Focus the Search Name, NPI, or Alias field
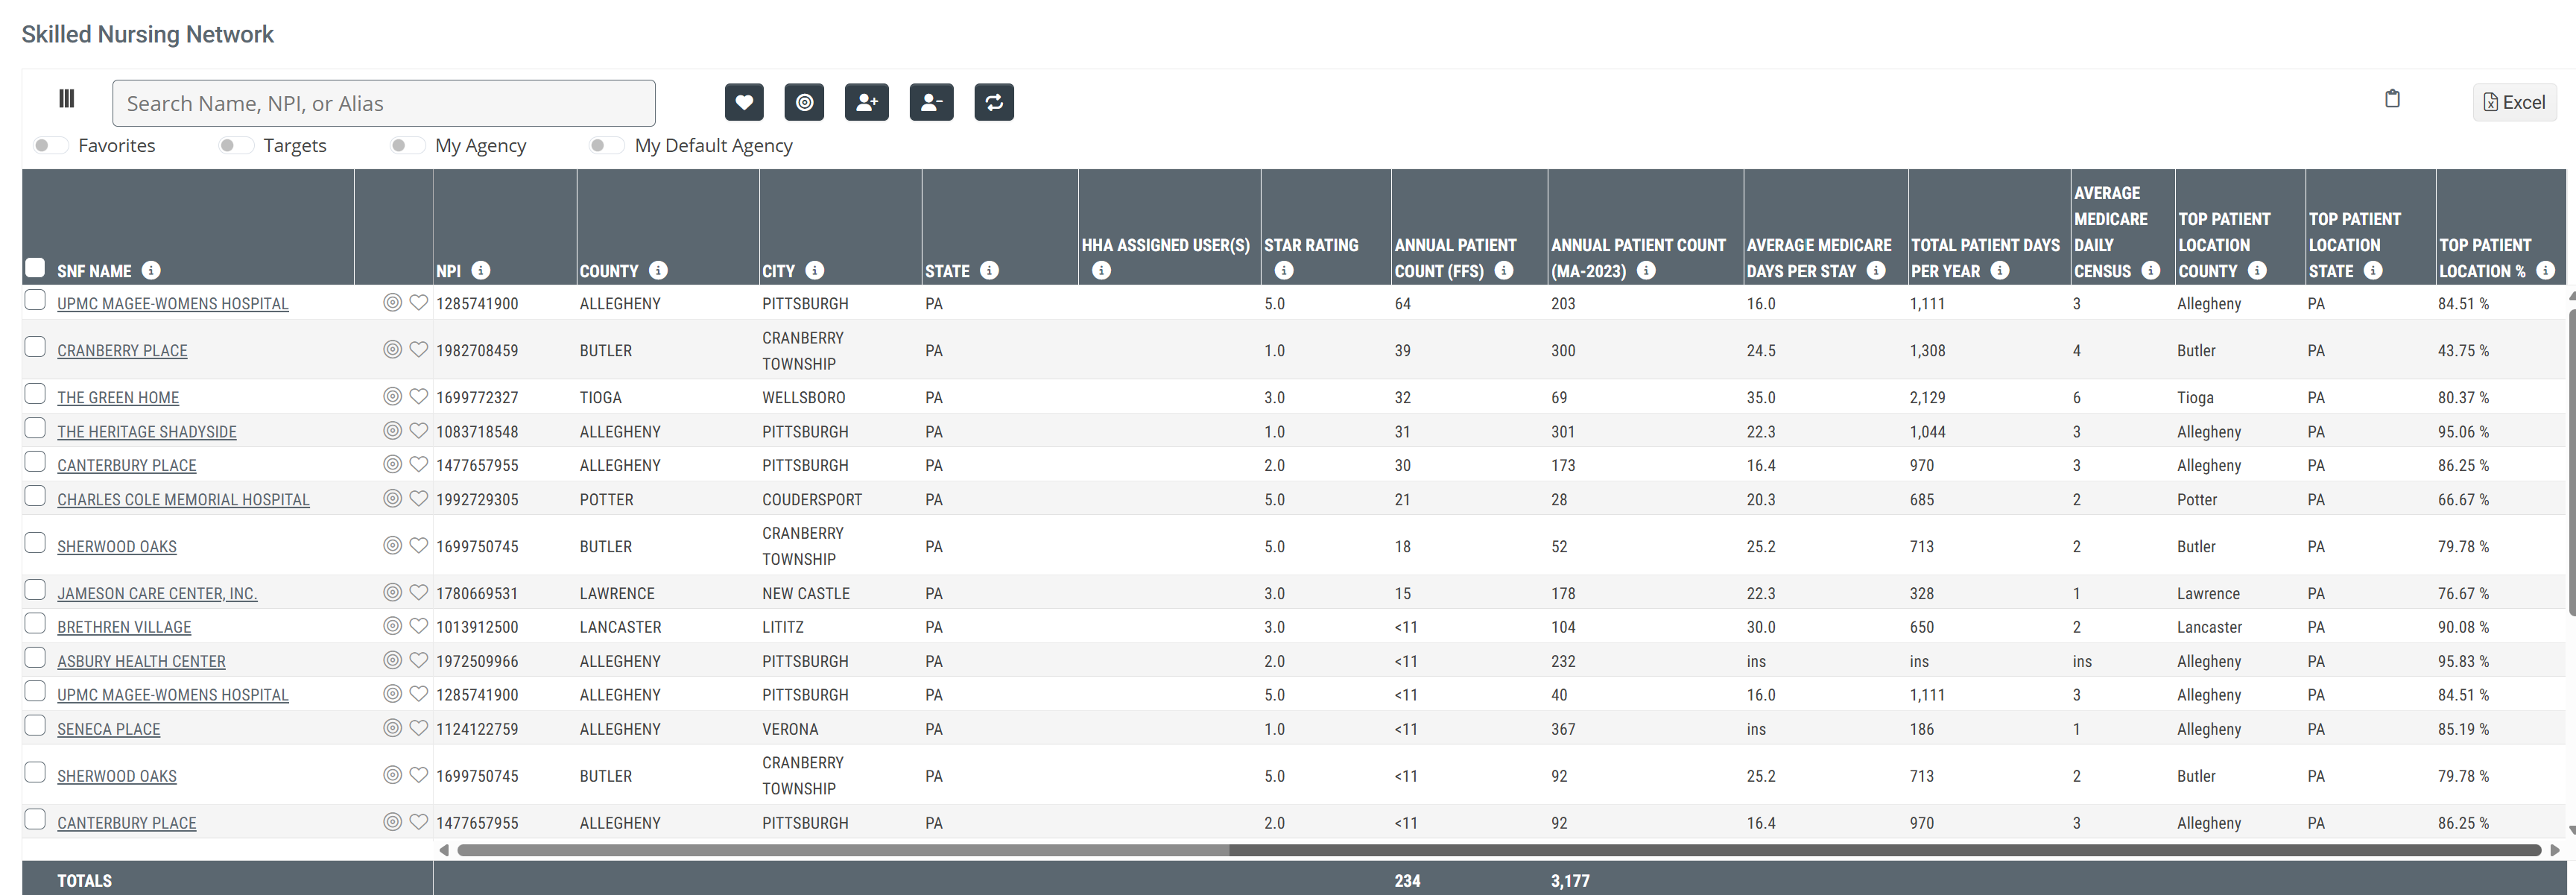Viewport: 2576px width, 895px height. (383, 103)
